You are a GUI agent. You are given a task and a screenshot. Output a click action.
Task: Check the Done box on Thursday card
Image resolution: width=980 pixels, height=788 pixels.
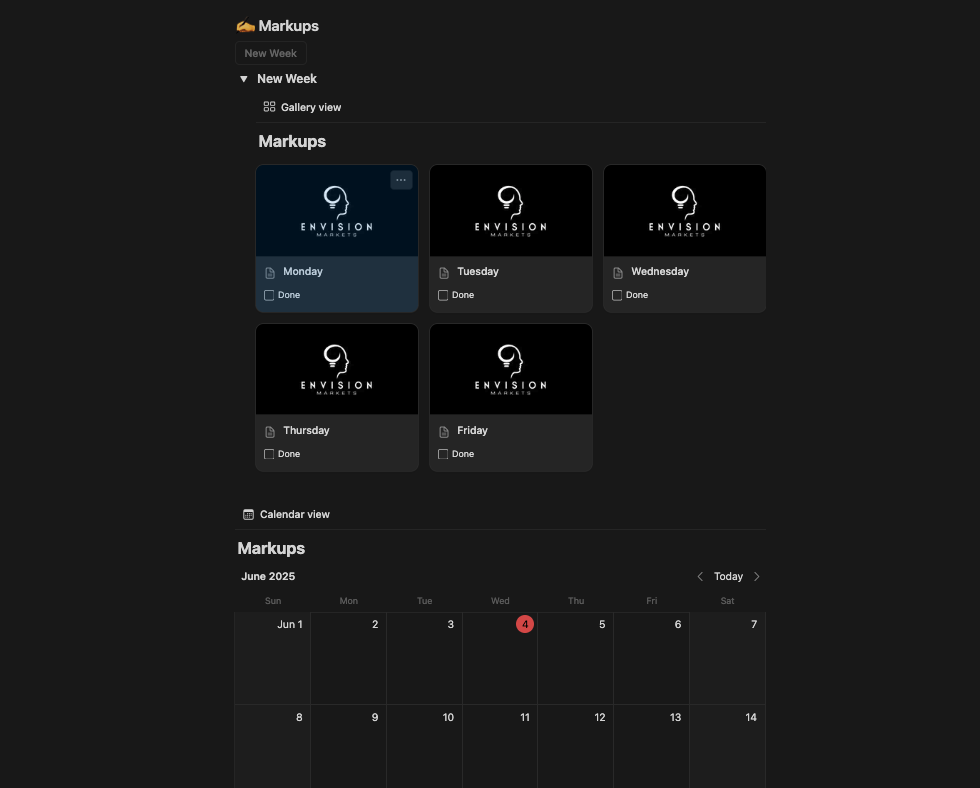click(269, 454)
